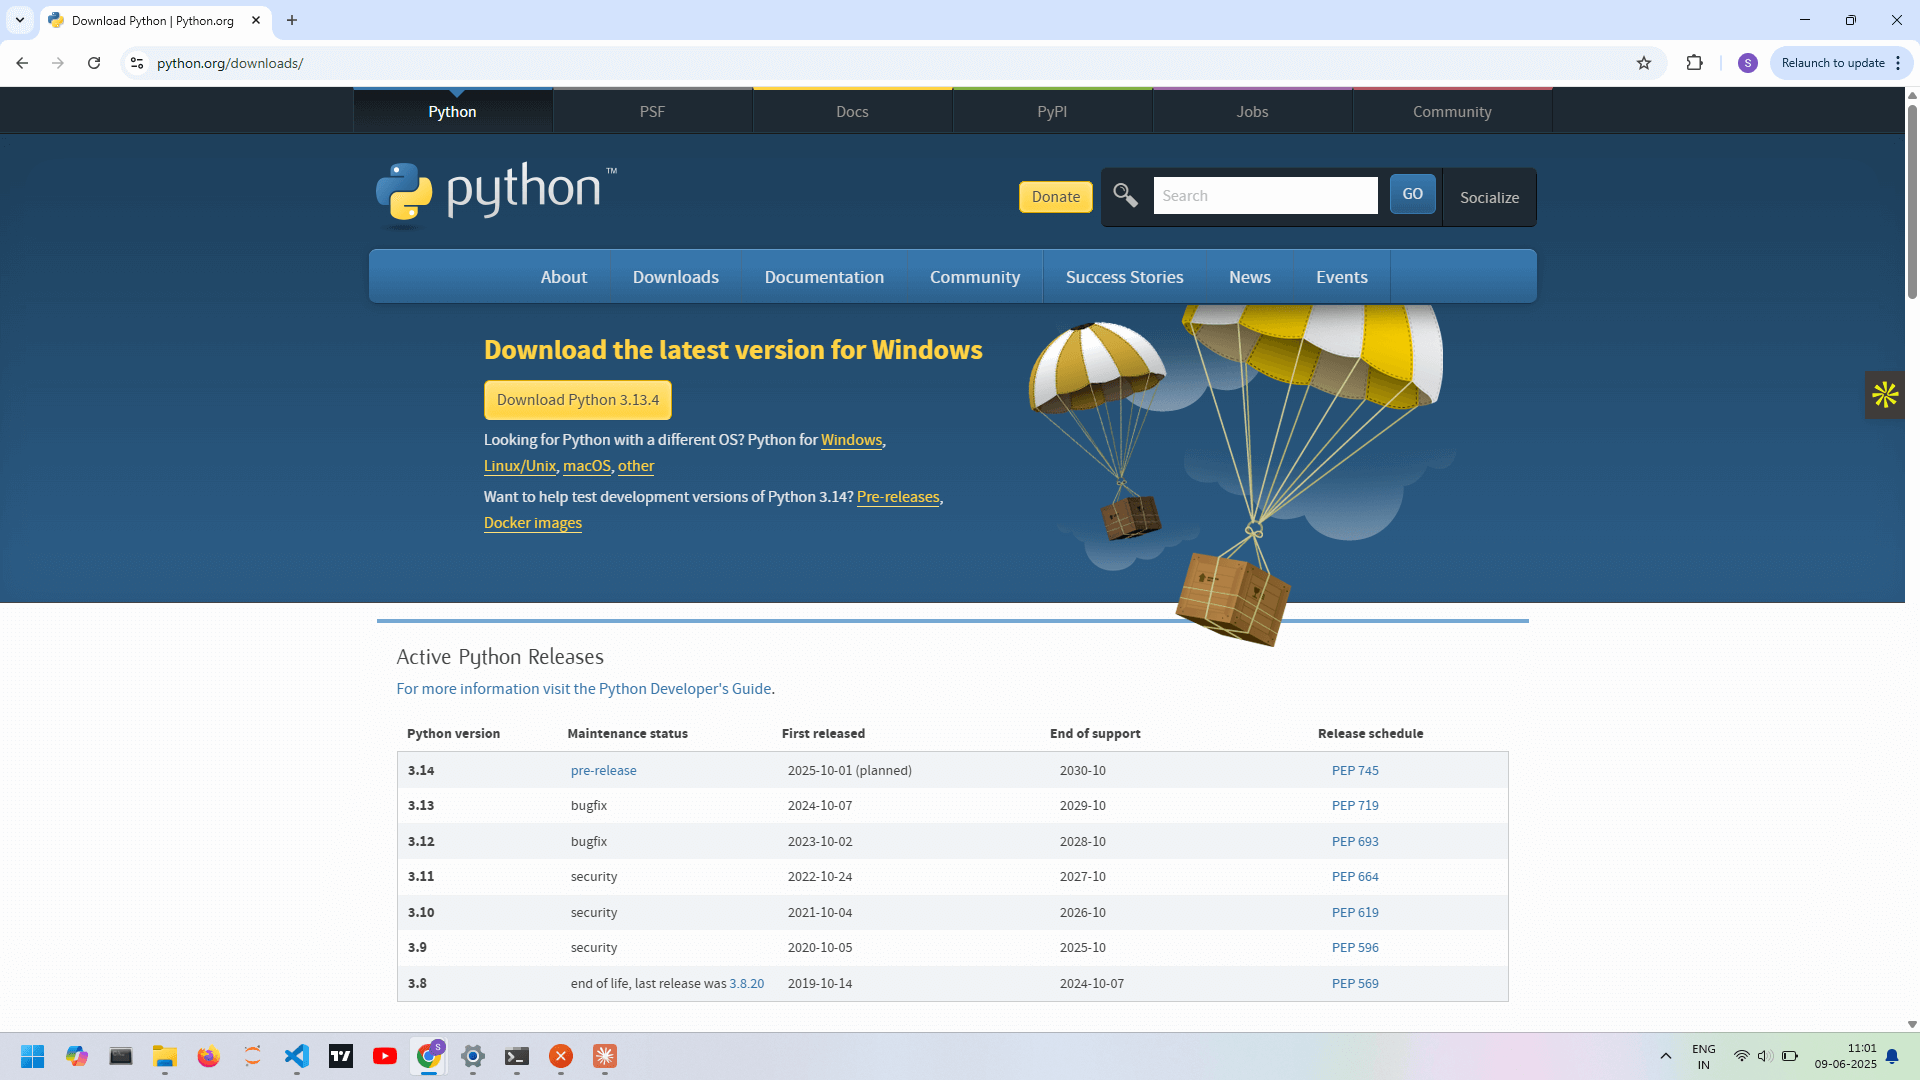Screen dimensions: 1920x1080
Task: Reload the page with refresh icon
Action: click(x=94, y=63)
